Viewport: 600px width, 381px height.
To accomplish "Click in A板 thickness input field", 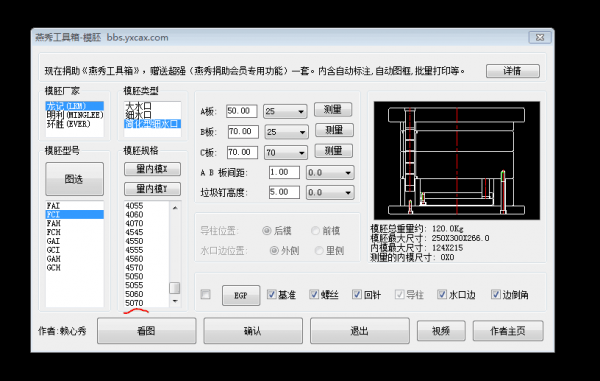I will click(241, 111).
